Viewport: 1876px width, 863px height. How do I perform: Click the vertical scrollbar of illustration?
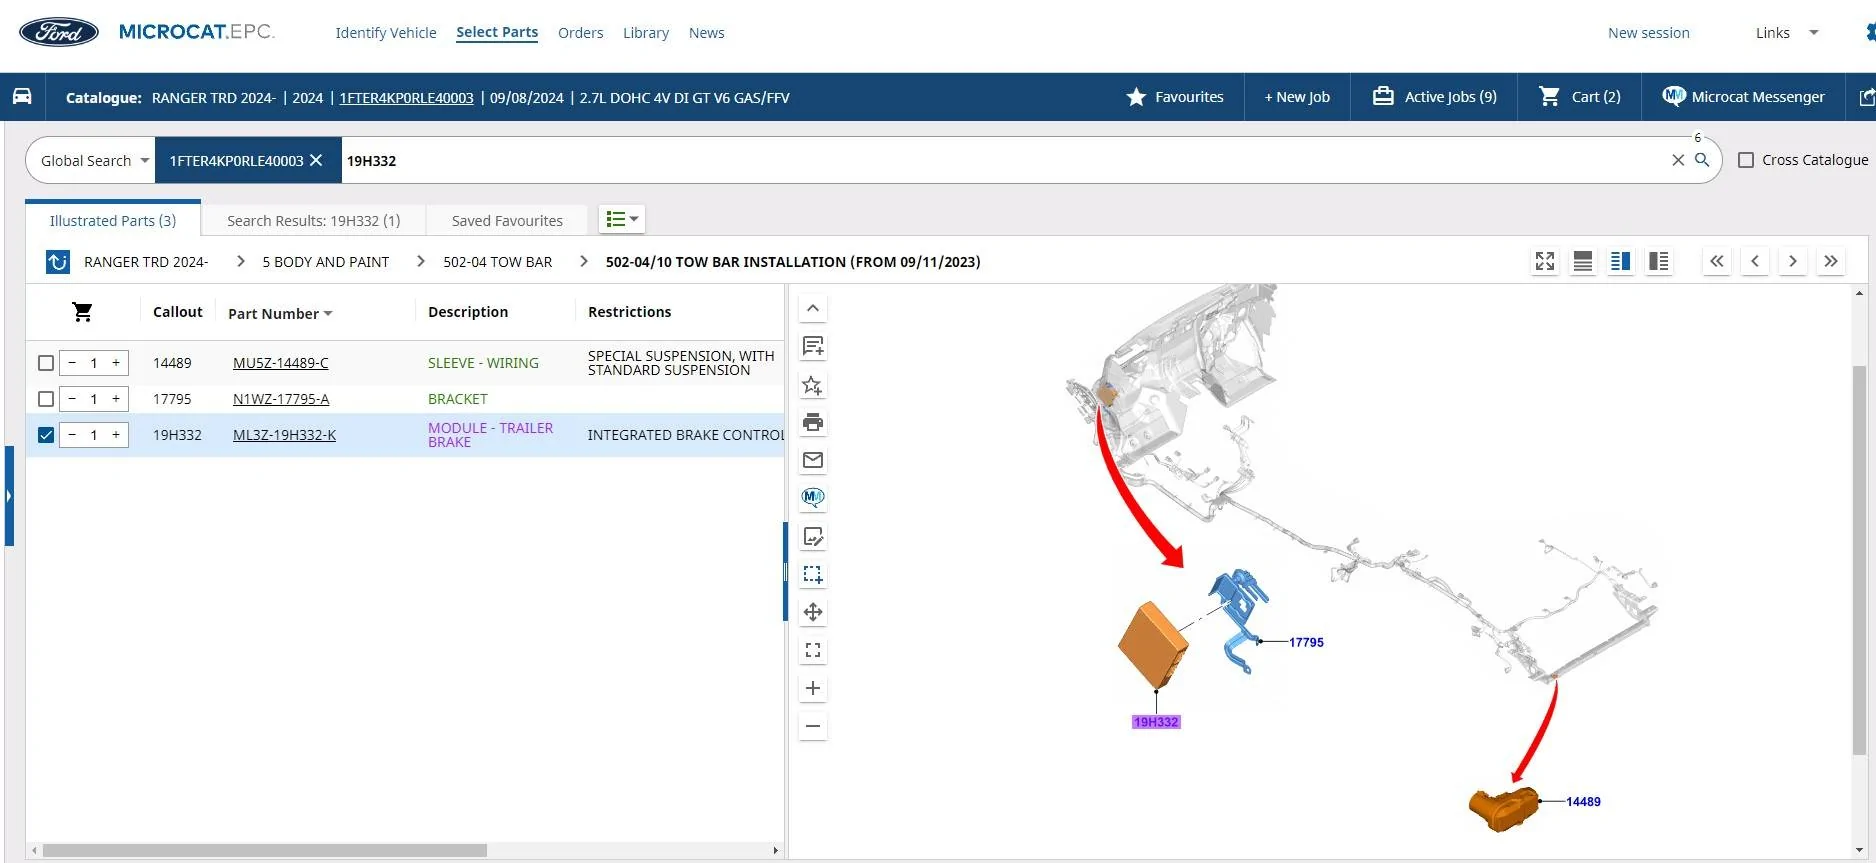(1859, 560)
